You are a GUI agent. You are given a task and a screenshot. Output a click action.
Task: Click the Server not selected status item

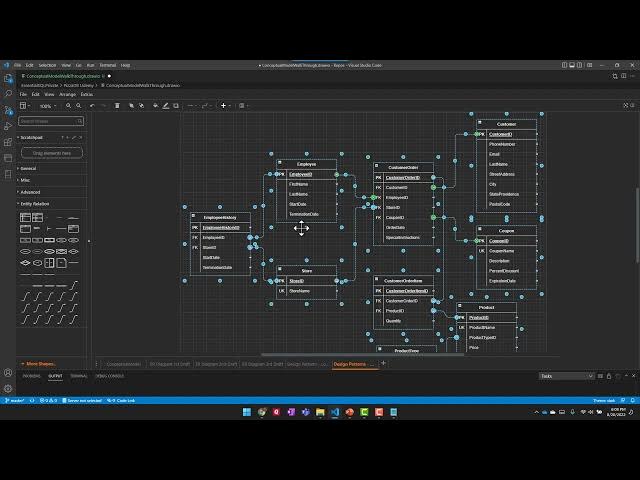tap(82, 400)
